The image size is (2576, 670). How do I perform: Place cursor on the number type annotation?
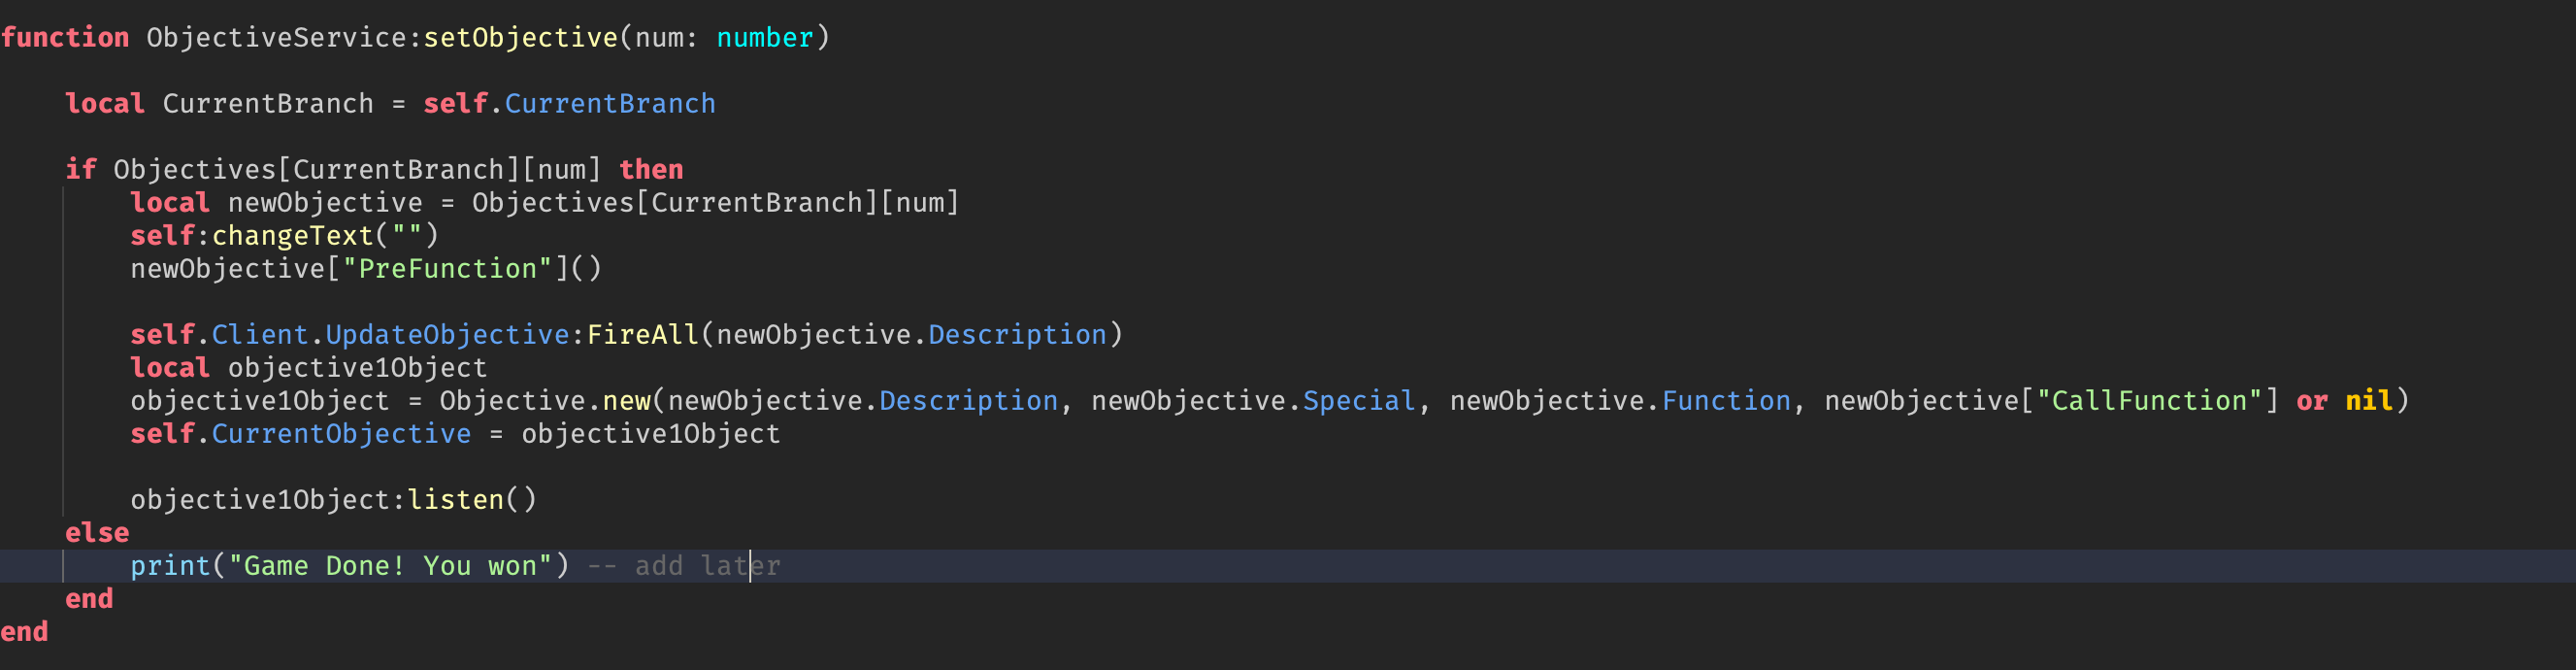765,38
